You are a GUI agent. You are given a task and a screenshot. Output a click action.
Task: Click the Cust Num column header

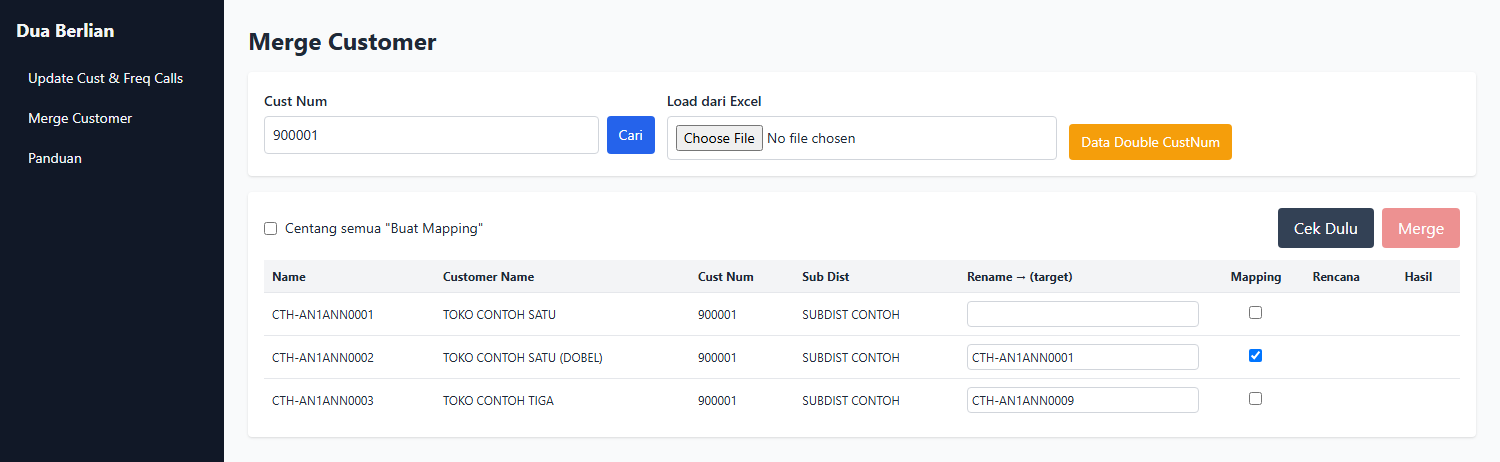point(726,277)
